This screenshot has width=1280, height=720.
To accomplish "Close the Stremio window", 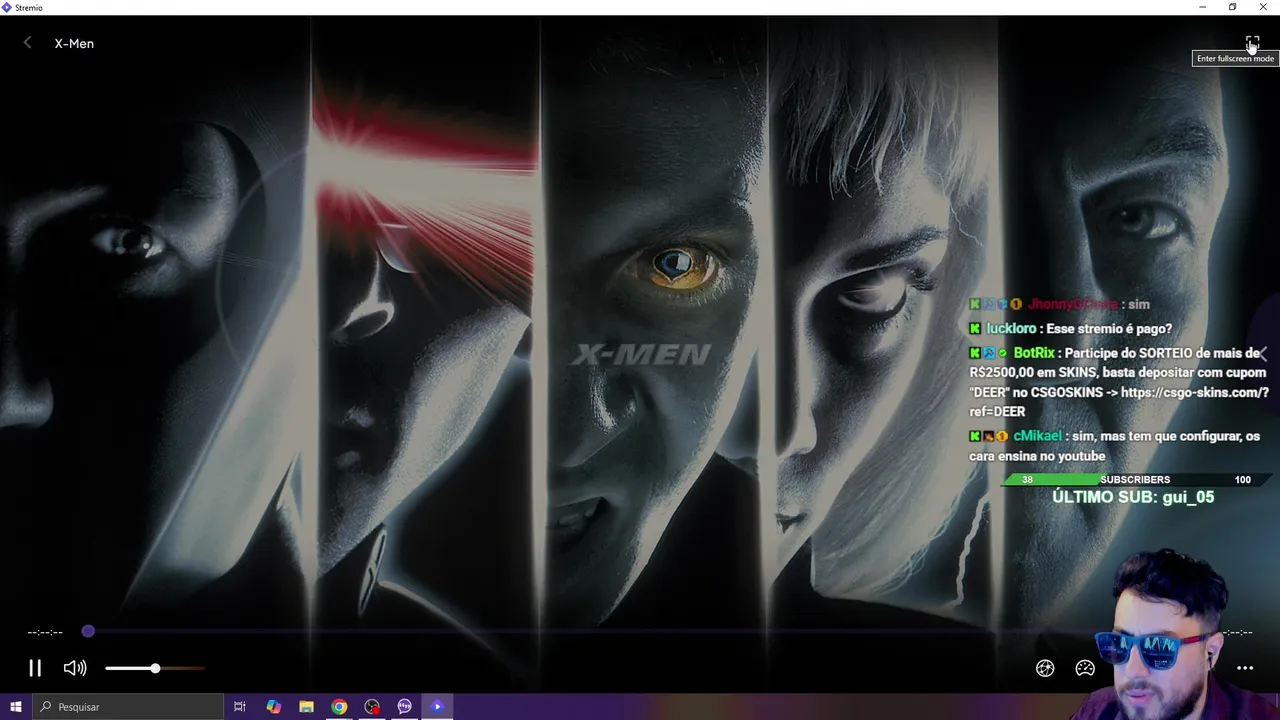I will [1263, 7].
